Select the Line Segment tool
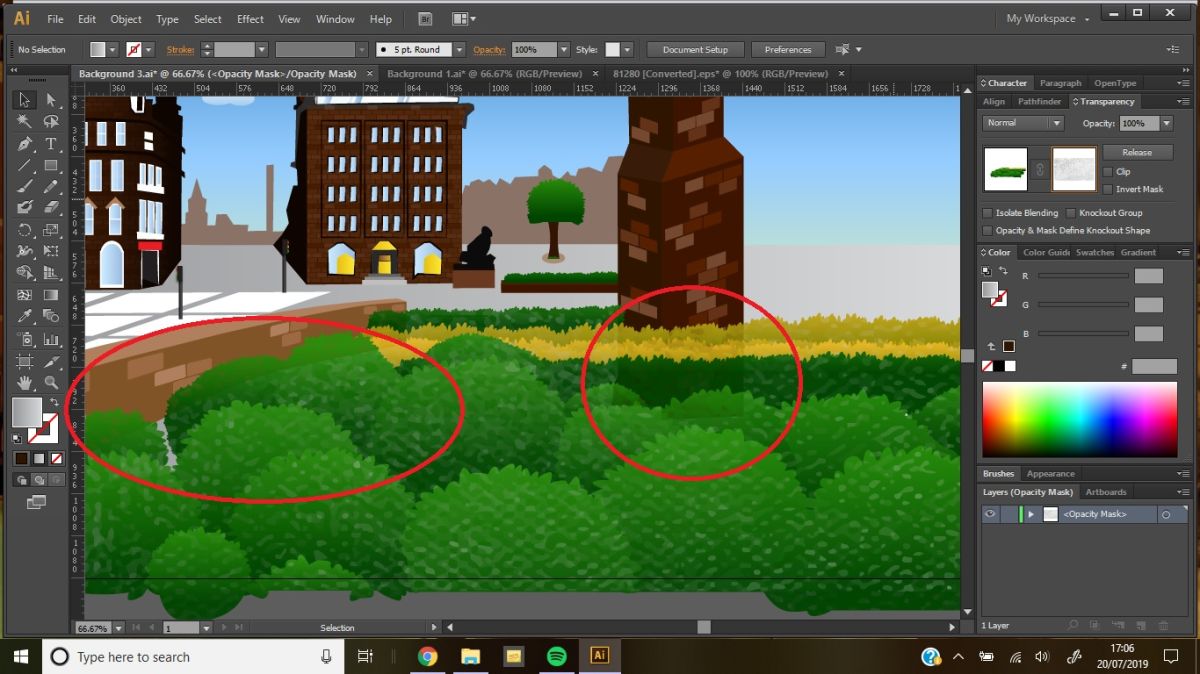Screen dimensions: 1200x674 [25, 165]
